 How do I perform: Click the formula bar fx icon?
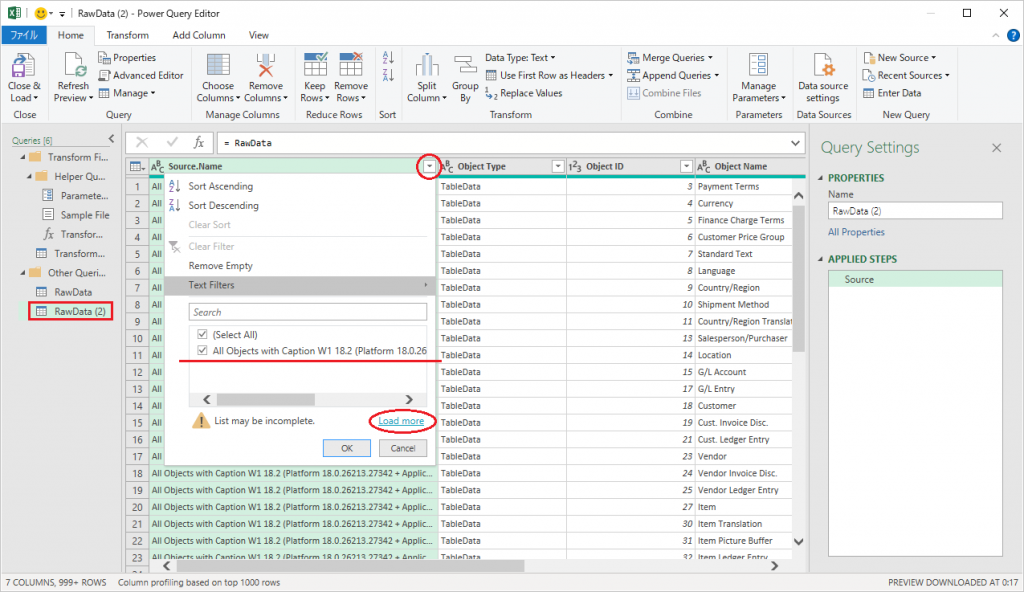click(199, 142)
